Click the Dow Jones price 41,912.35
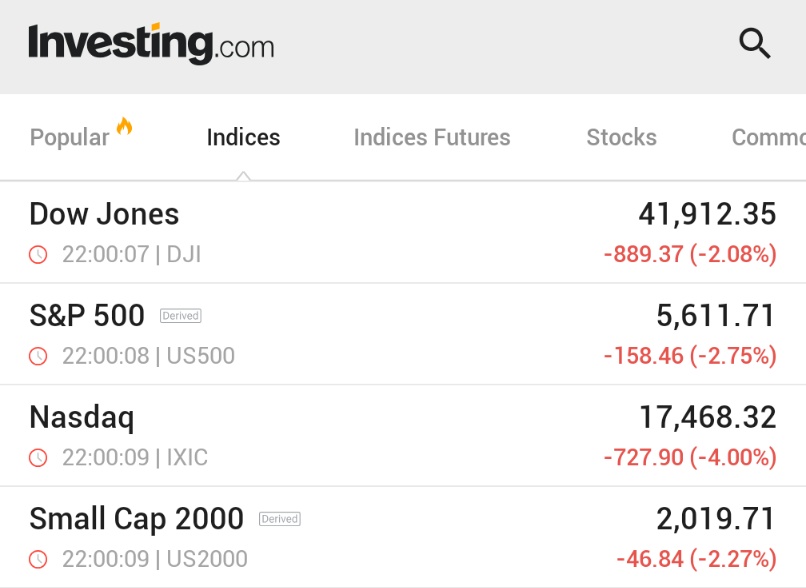Screen dimensions: 806x588 (x=707, y=214)
